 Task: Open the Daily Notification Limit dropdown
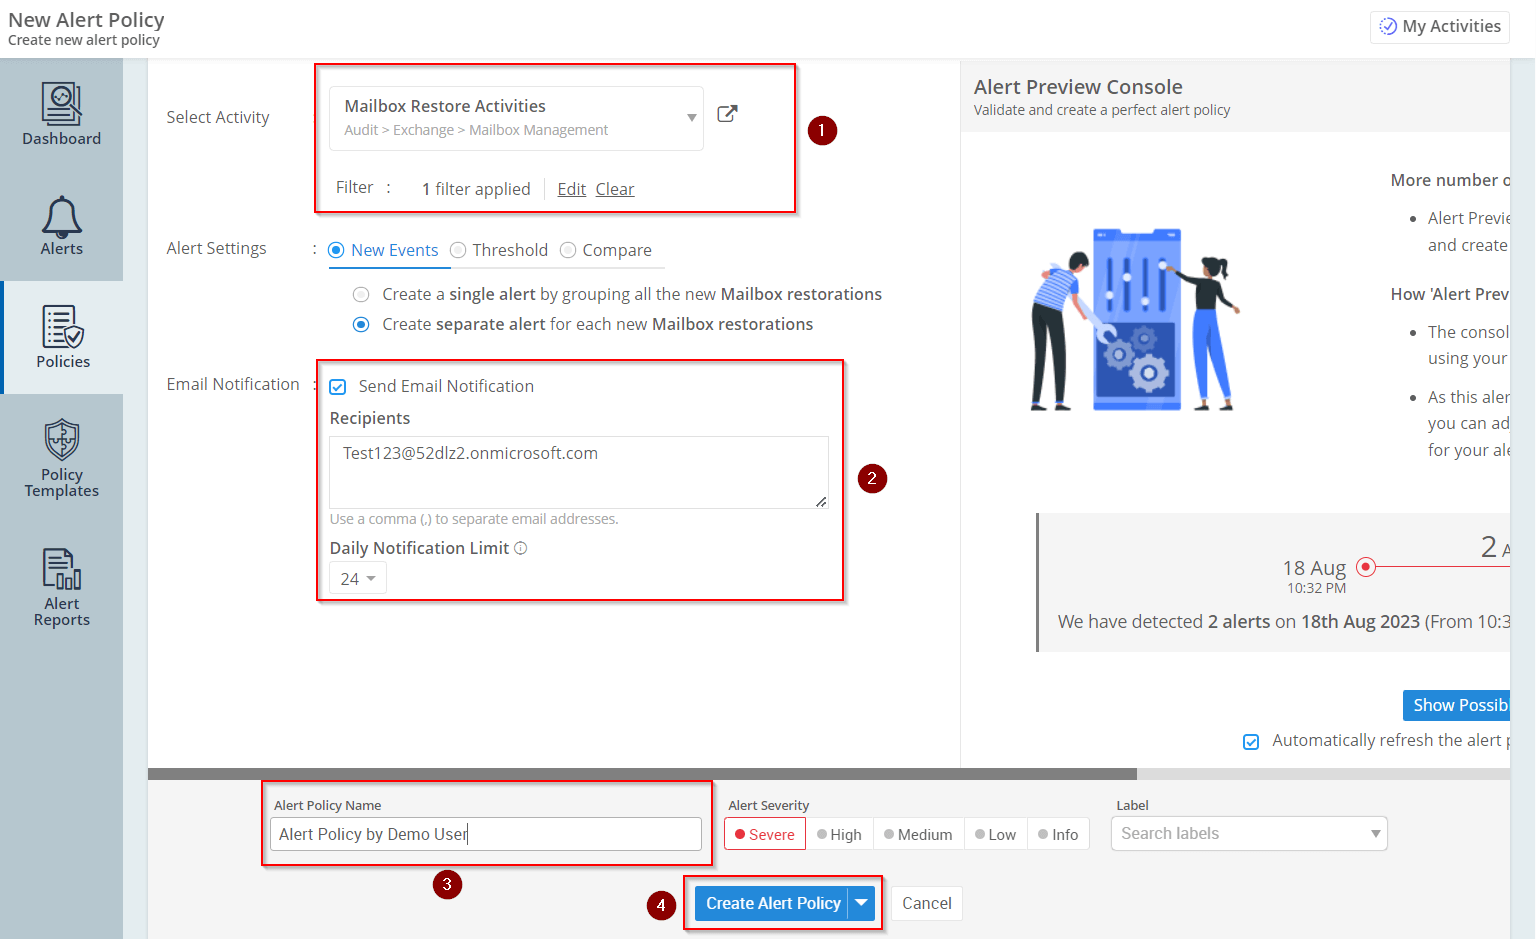357,577
